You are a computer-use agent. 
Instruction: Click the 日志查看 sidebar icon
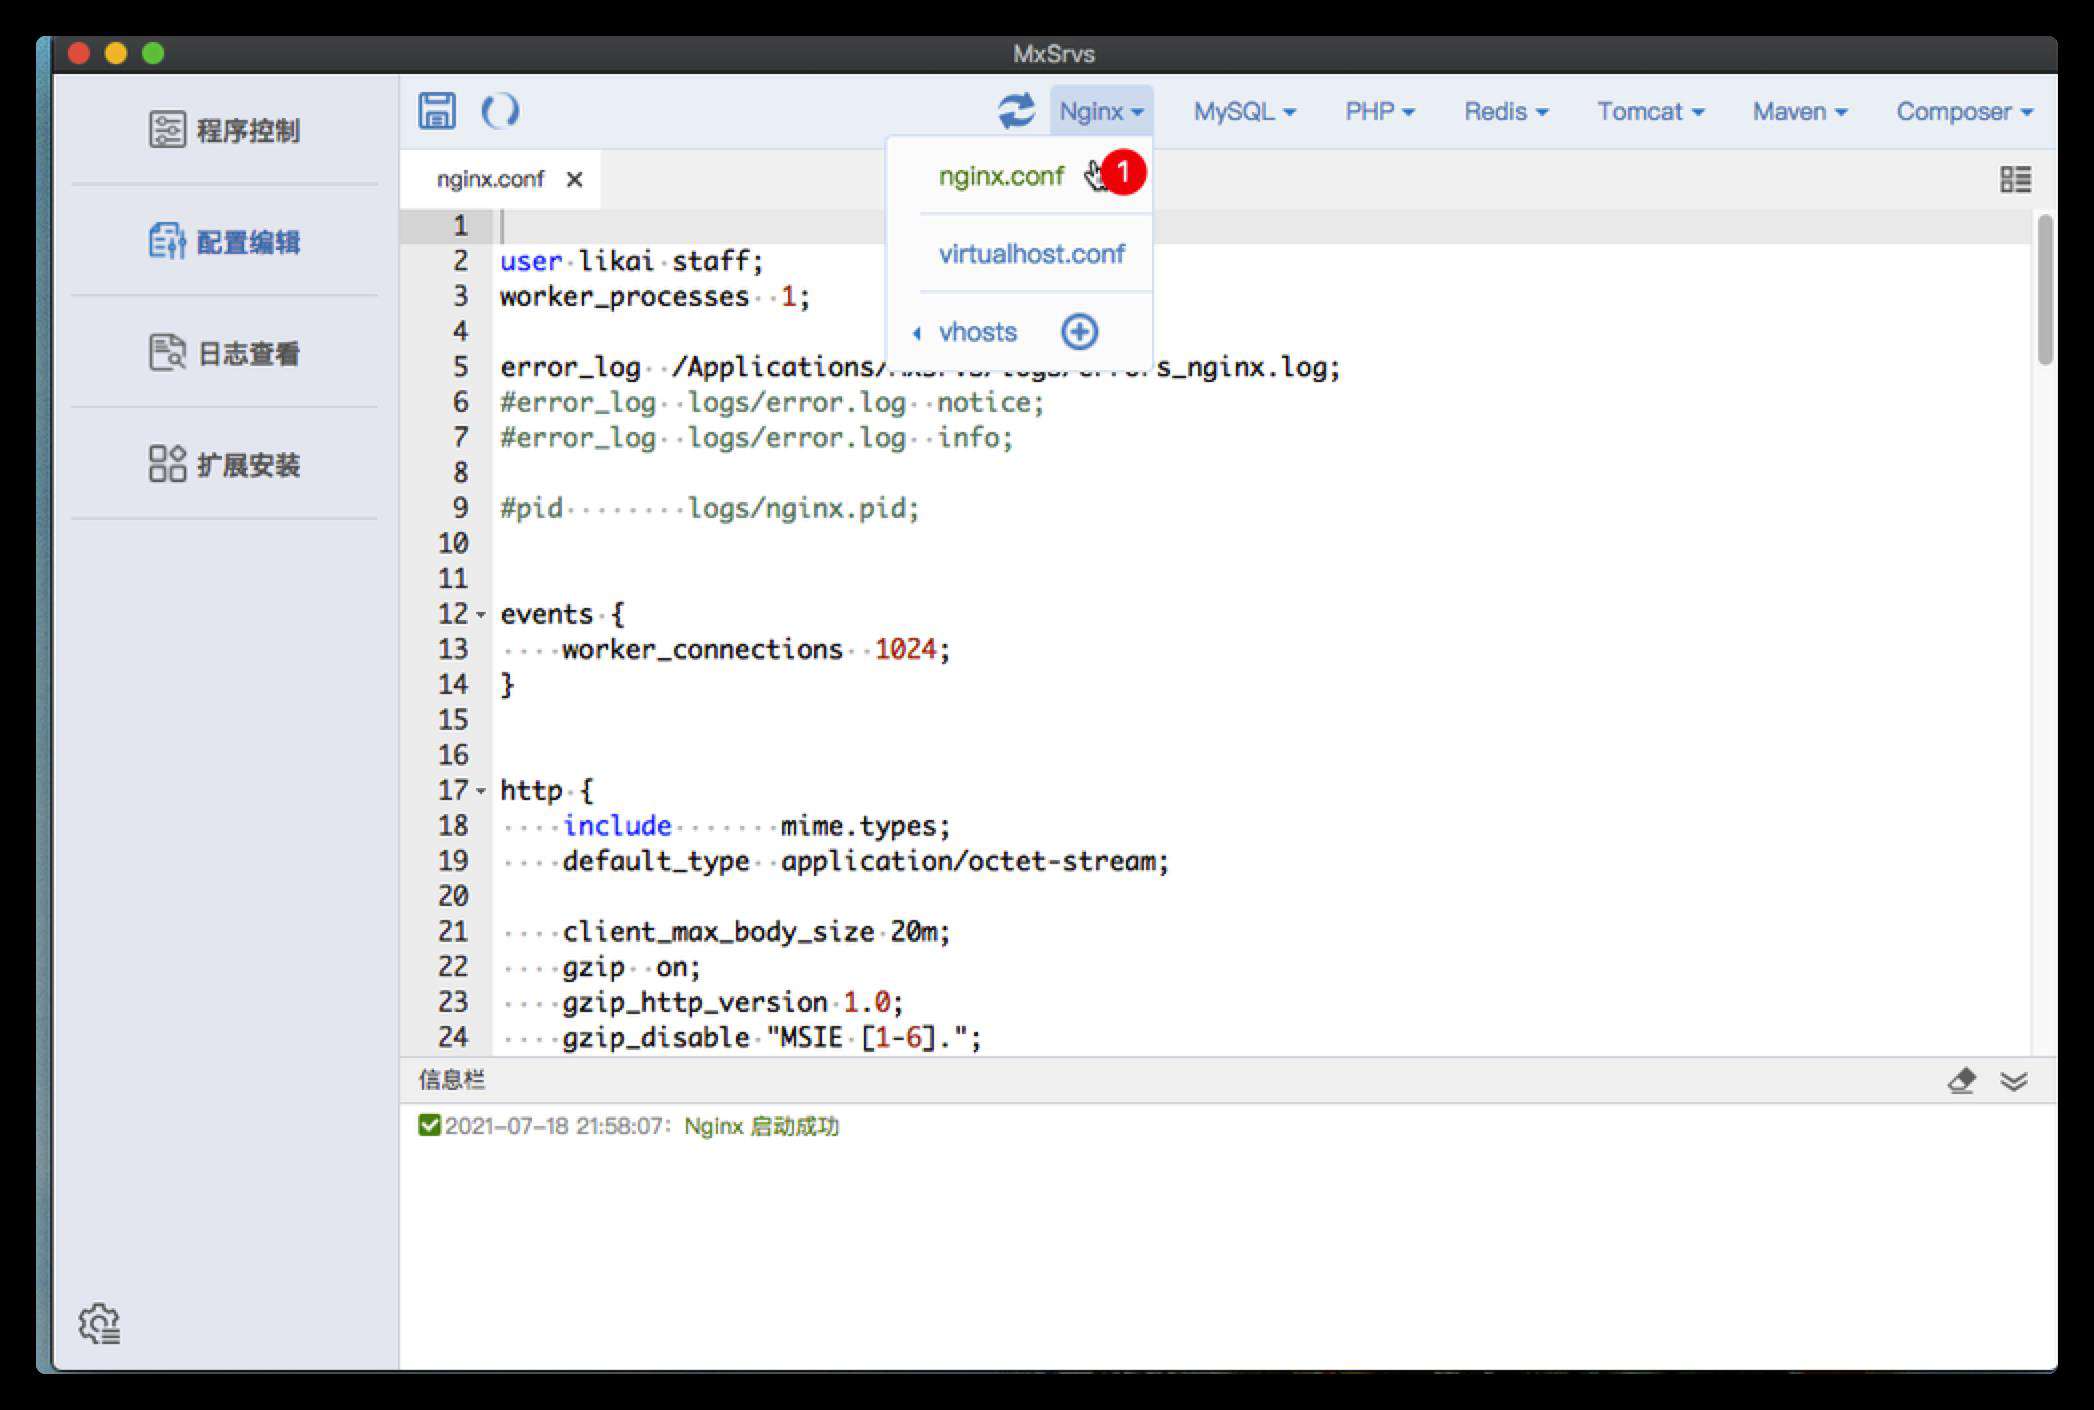pyautogui.click(x=167, y=353)
